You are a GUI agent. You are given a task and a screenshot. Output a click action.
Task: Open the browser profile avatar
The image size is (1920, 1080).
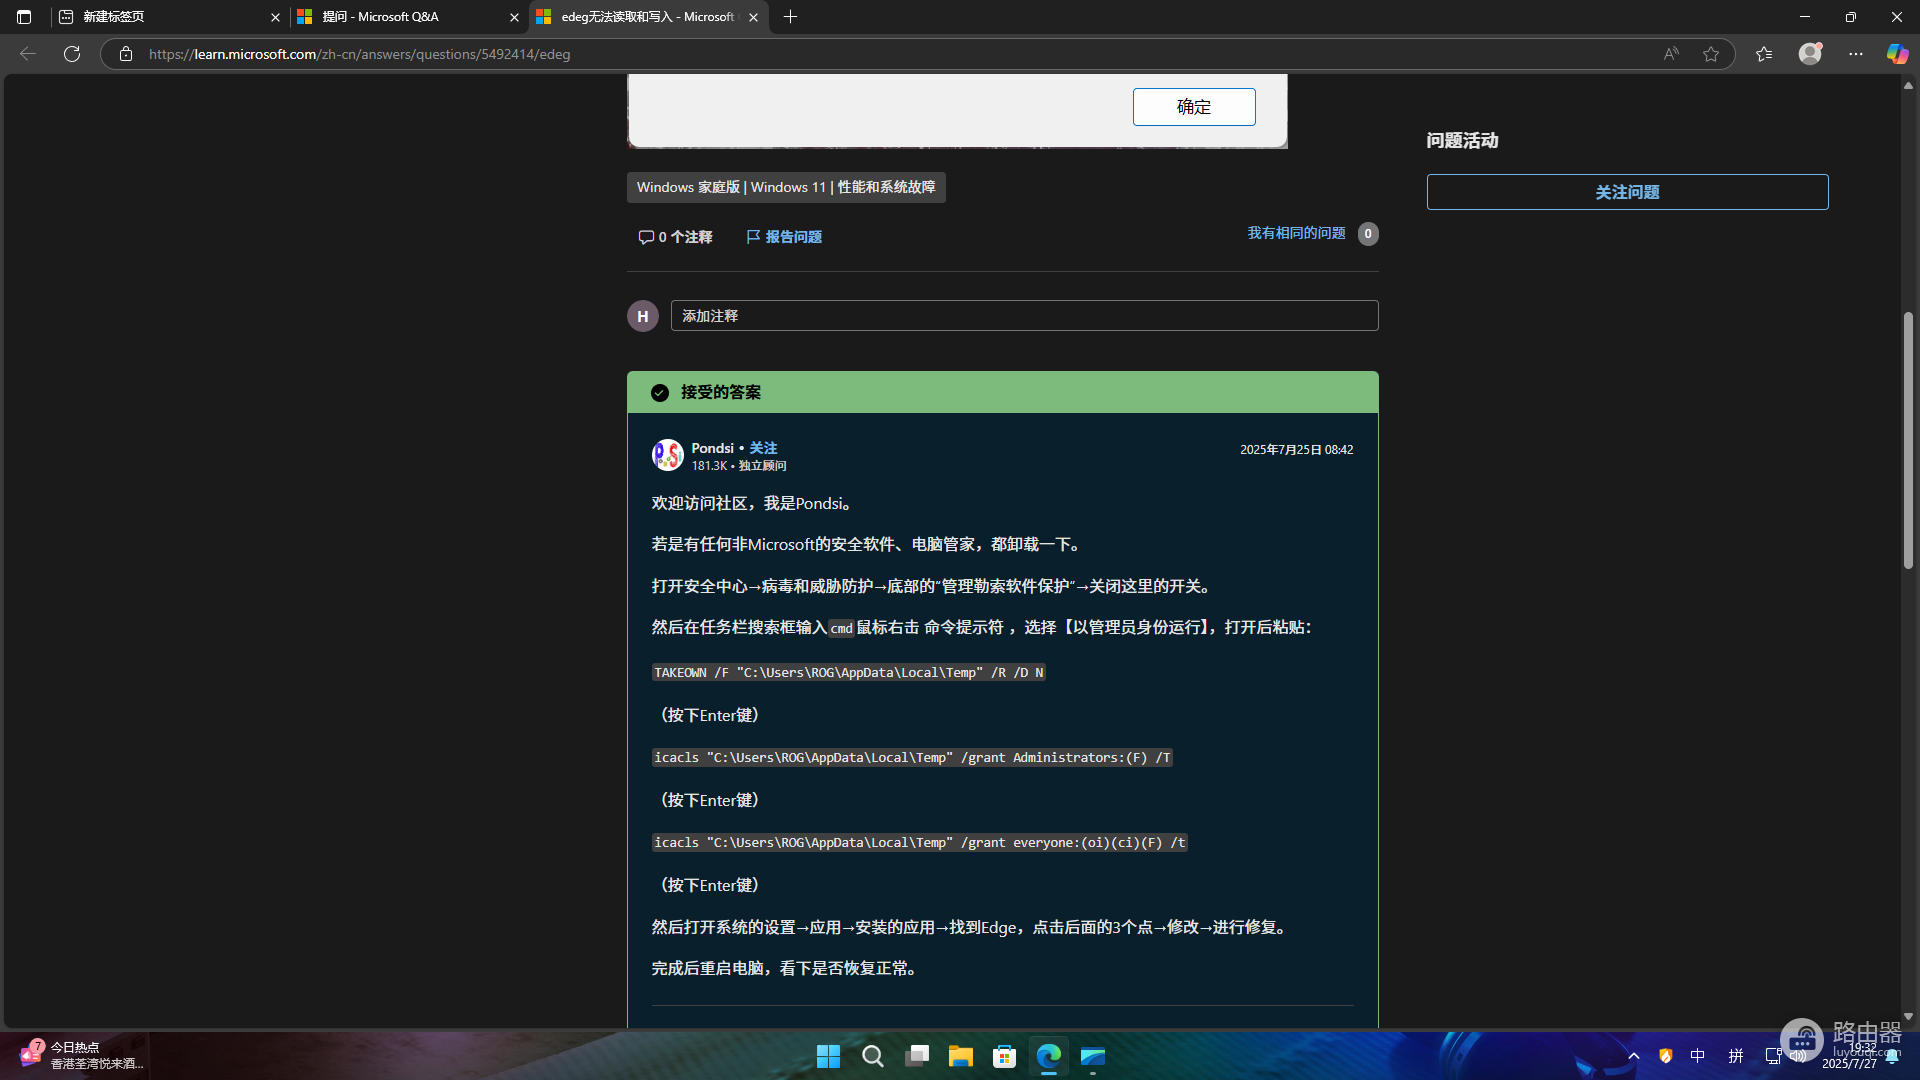1810,54
